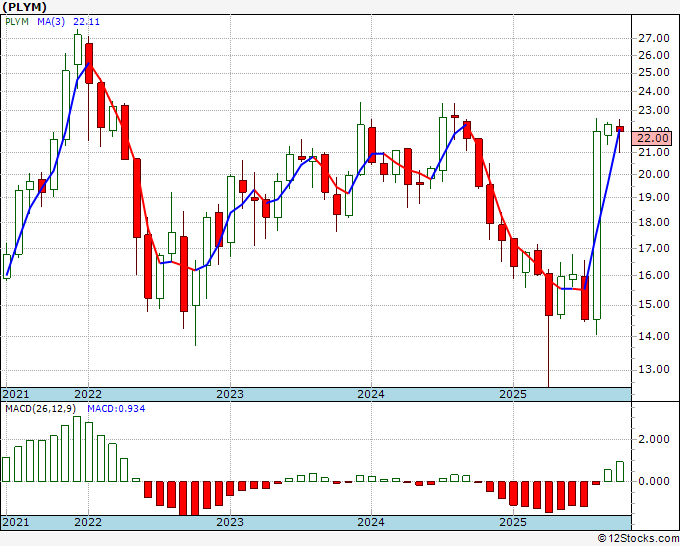Click 2023 on the MACD time axis
This screenshot has height=546, width=680.
pyautogui.click(x=230, y=522)
